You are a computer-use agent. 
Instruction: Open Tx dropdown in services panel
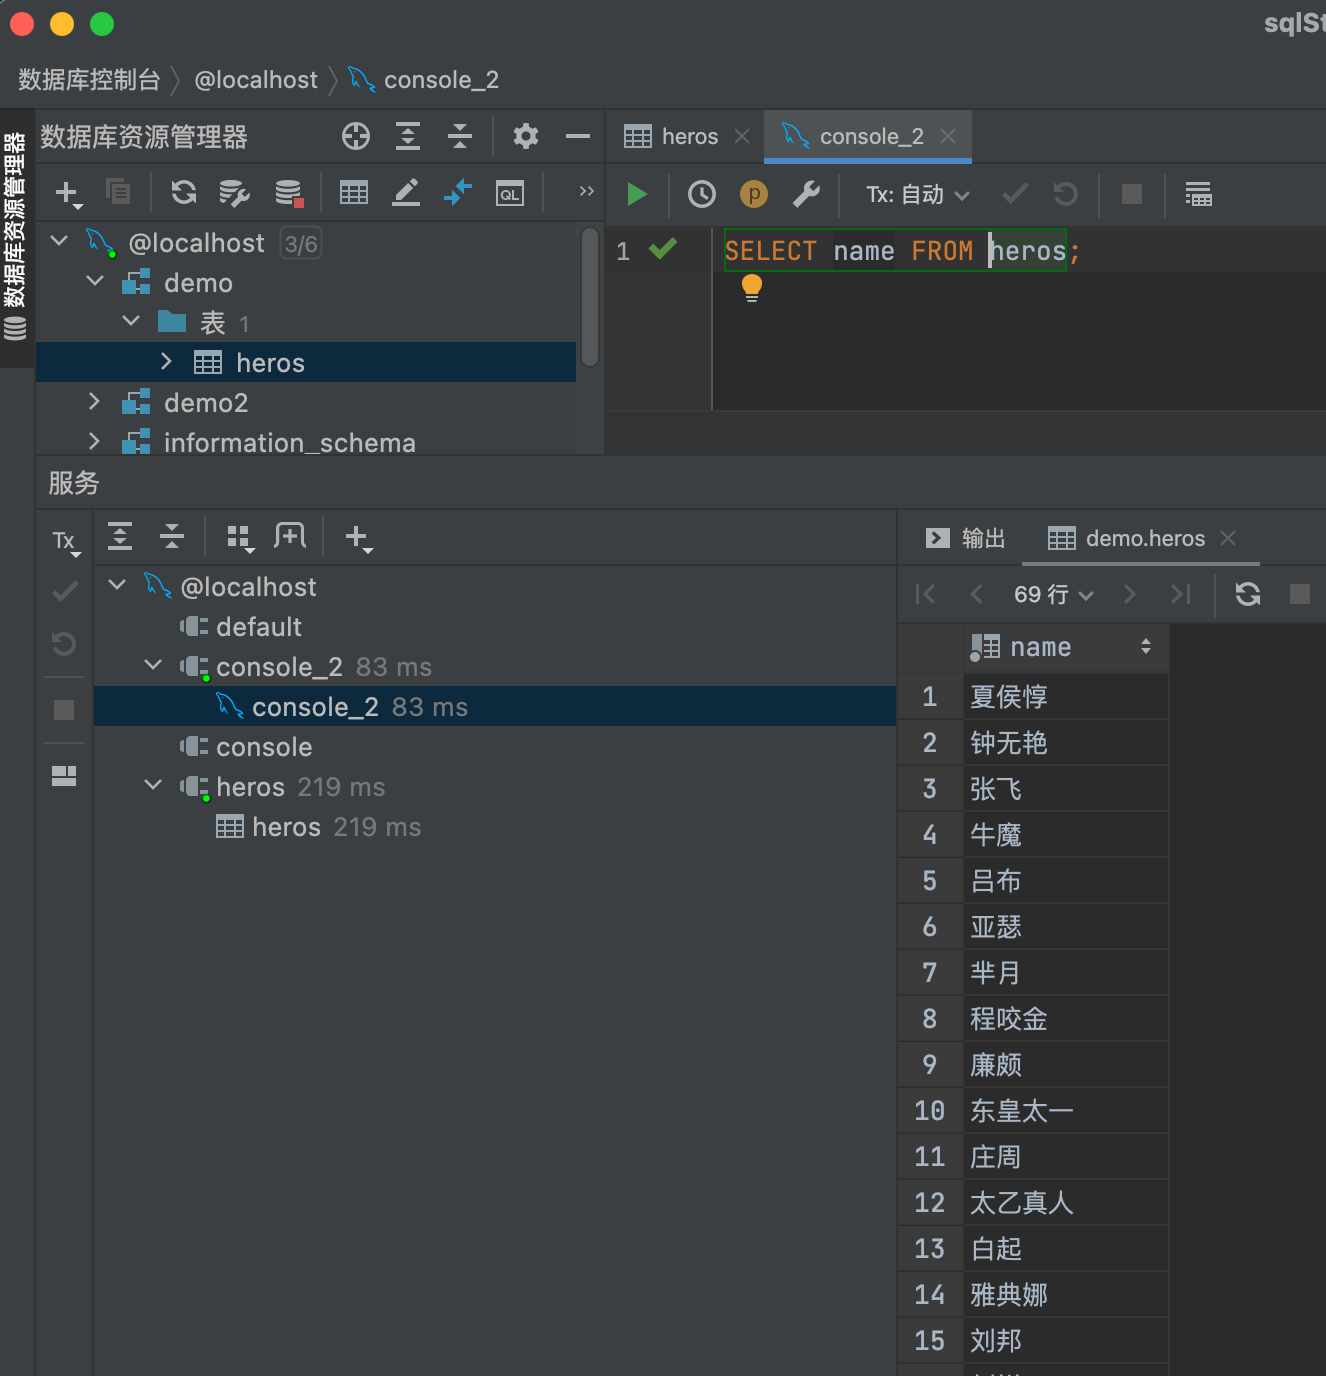click(66, 541)
